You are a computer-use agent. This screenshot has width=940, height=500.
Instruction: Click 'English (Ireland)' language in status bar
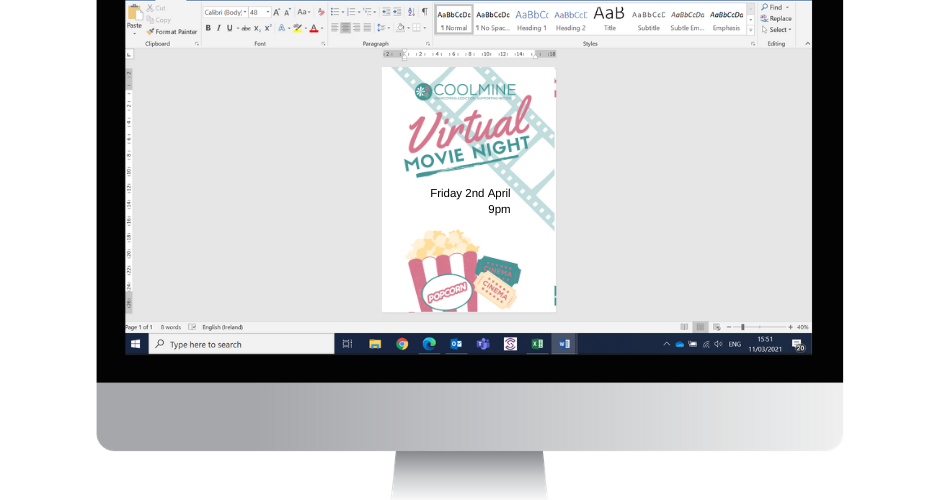tap(222, 327)
